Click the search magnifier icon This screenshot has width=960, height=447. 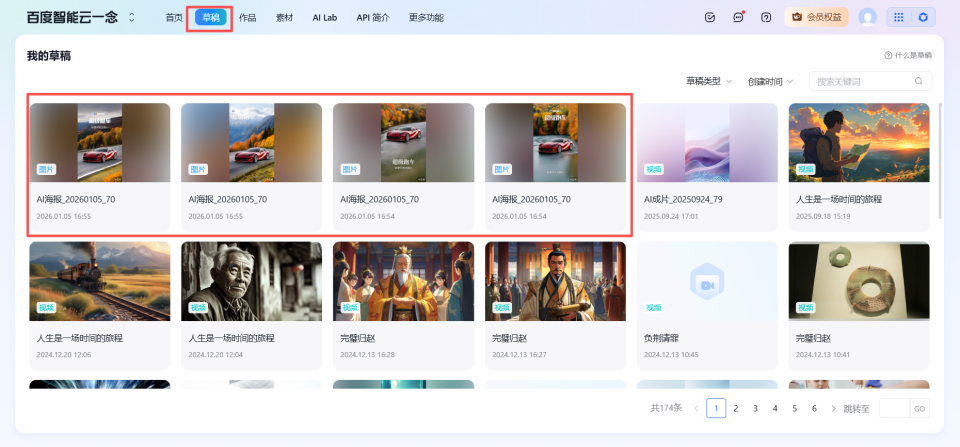coord(918,81)
